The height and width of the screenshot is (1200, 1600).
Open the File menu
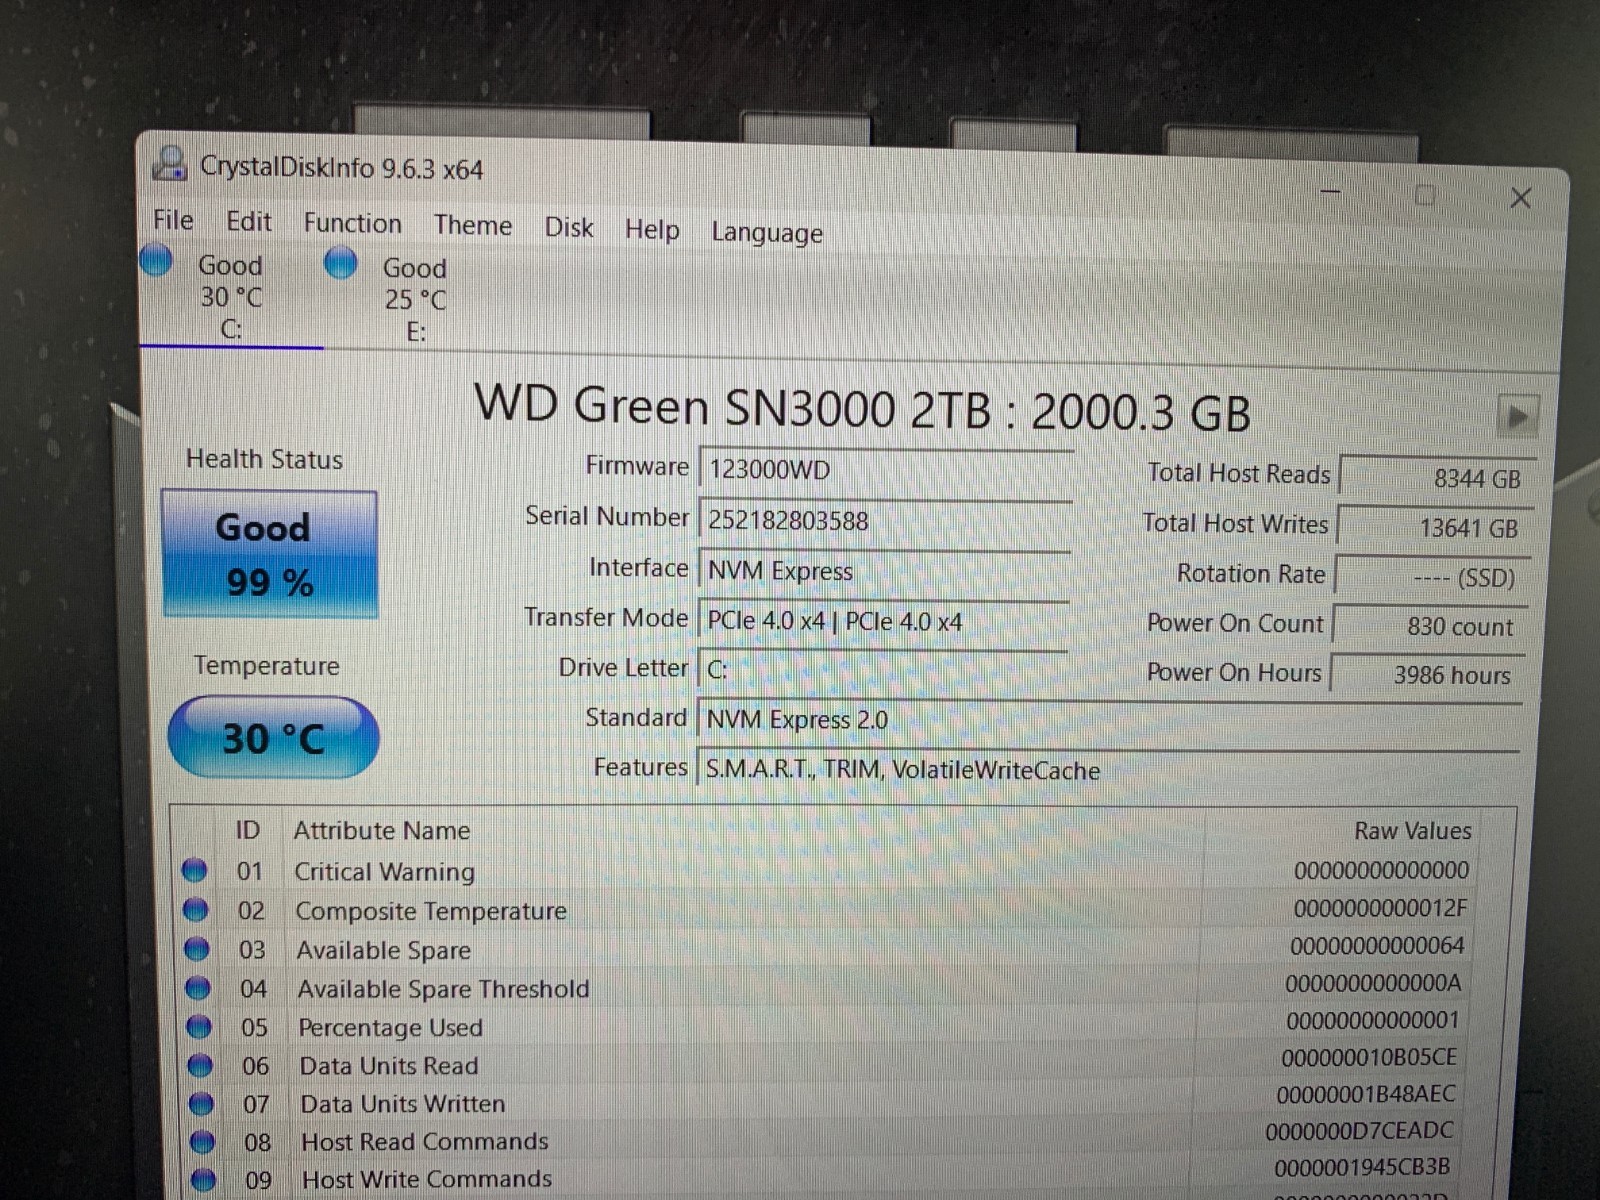[173, 220]
